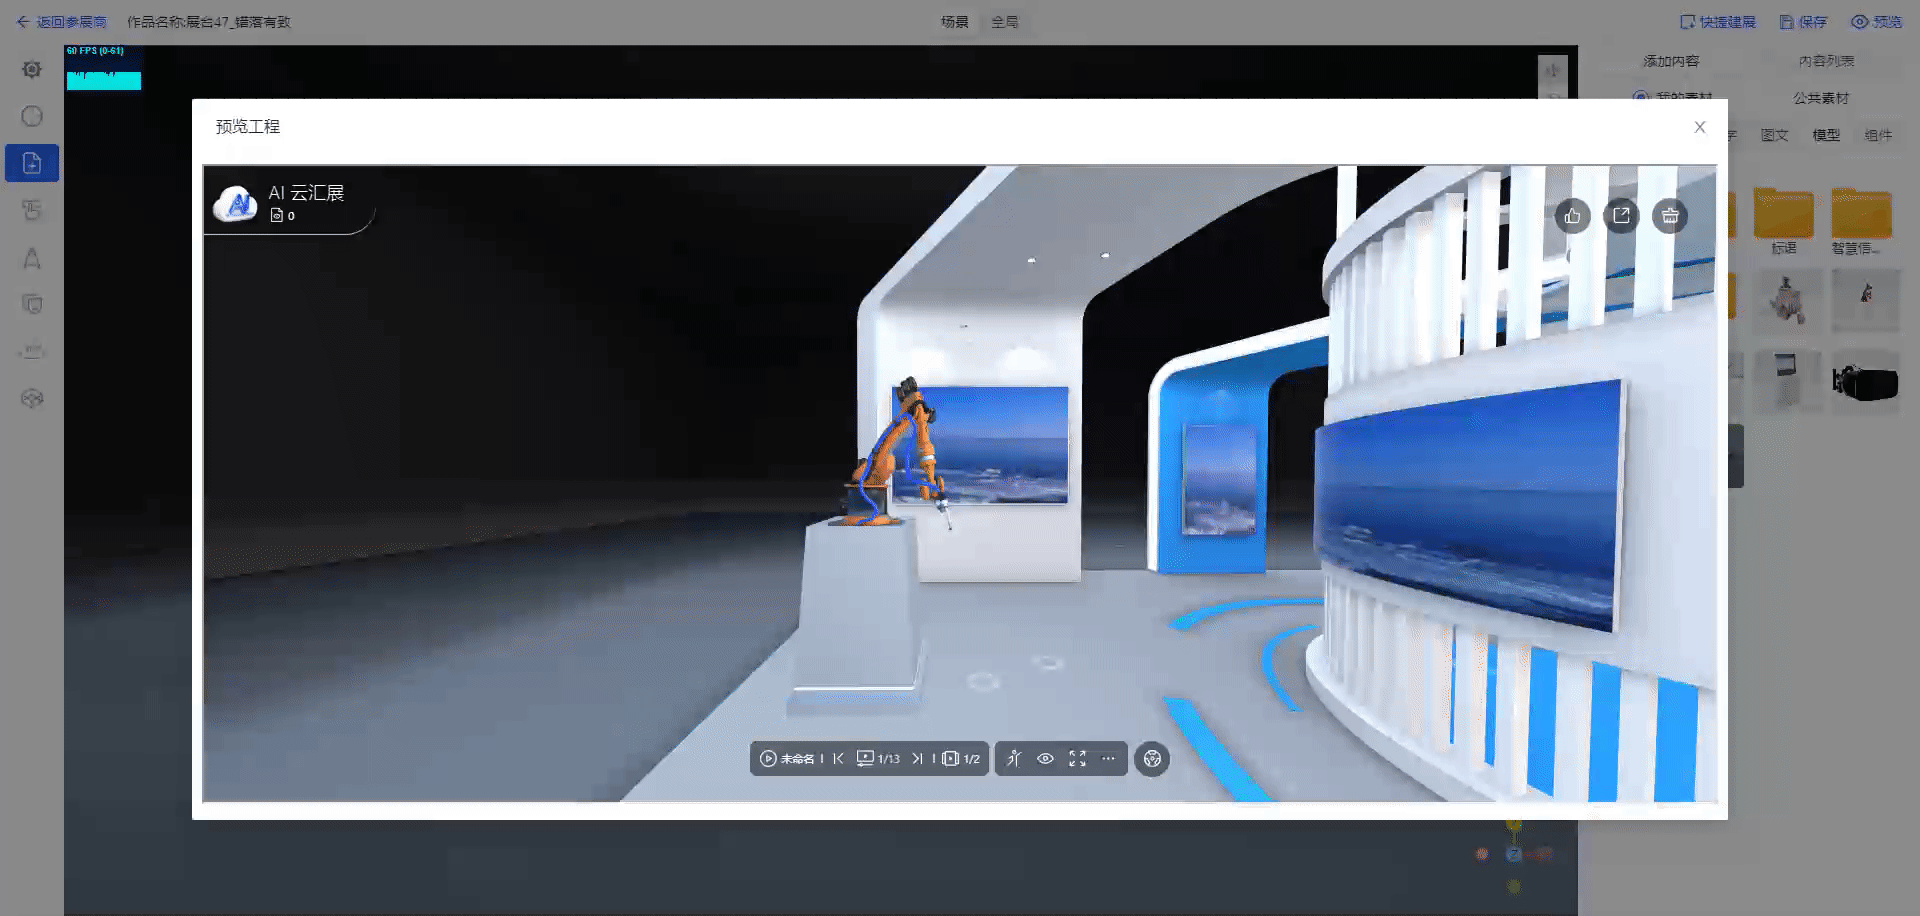Select the highlighted document icon in left sidebar
1920x916 pixels.
31,162
